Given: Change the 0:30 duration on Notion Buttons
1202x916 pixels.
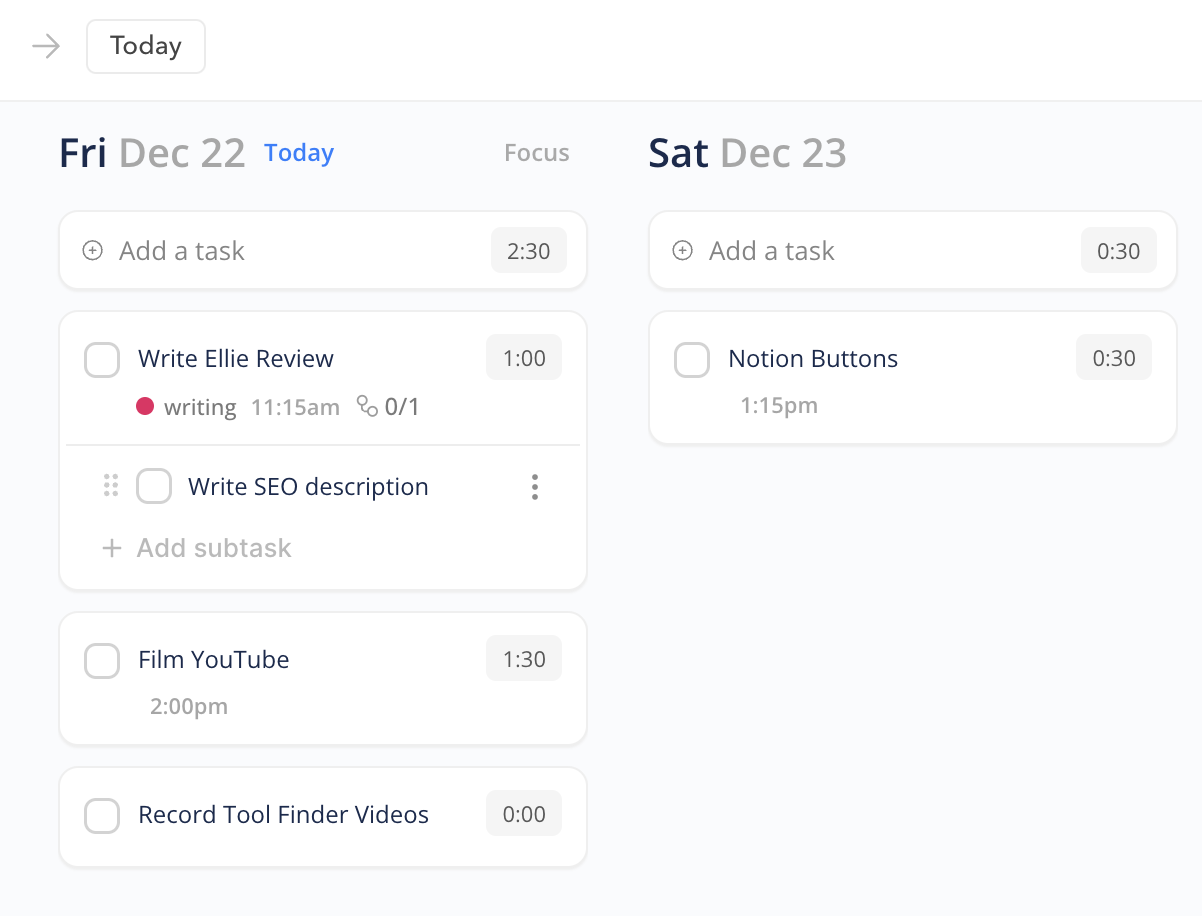Looking at the screenshot, I should click(x=1113, y=357).
